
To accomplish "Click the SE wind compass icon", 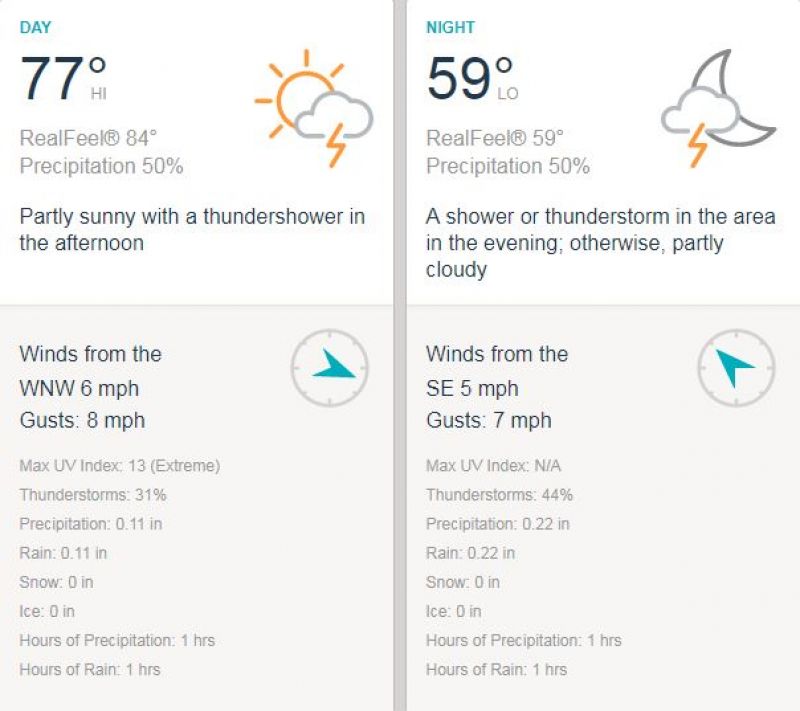I will (x=736, y=368).
